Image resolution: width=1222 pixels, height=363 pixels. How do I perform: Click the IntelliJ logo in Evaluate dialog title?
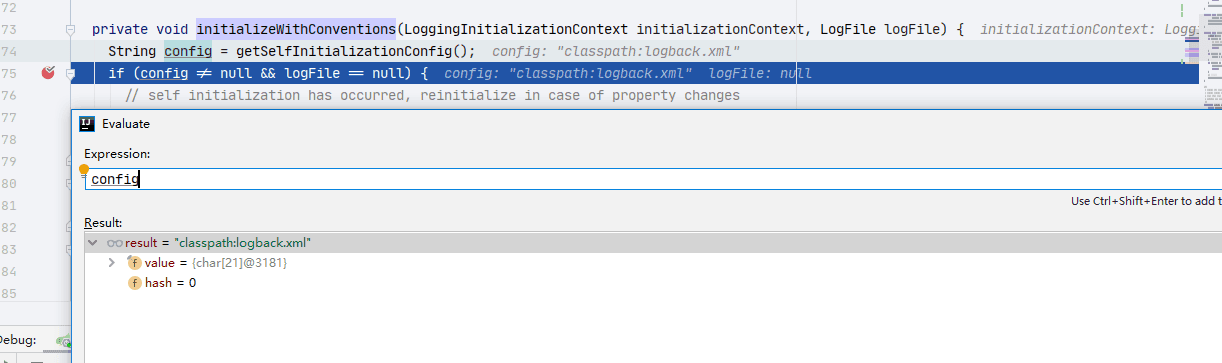(x=87, y=124)
